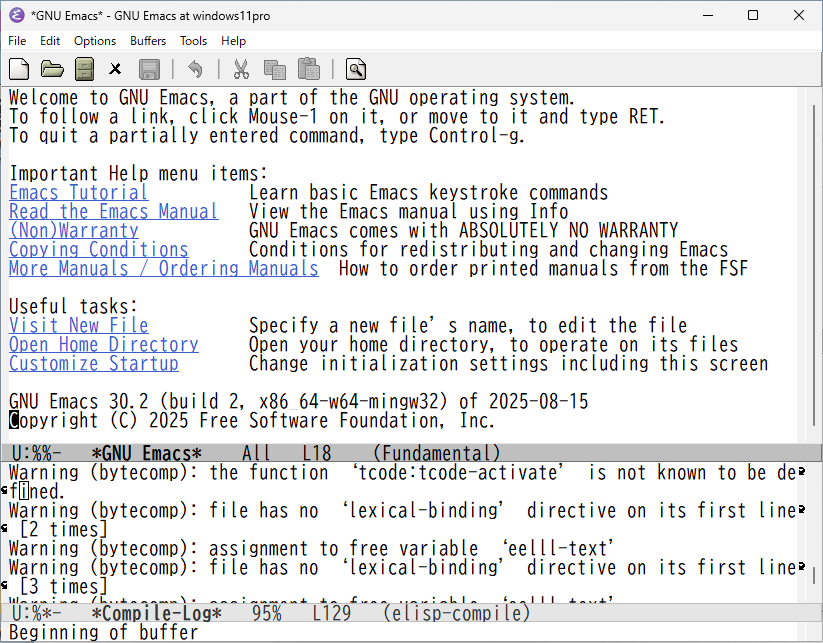Open the Edit menu
The height and width of the screenshot is (643, 823).
pyautogui.click(x=50, y=41)
